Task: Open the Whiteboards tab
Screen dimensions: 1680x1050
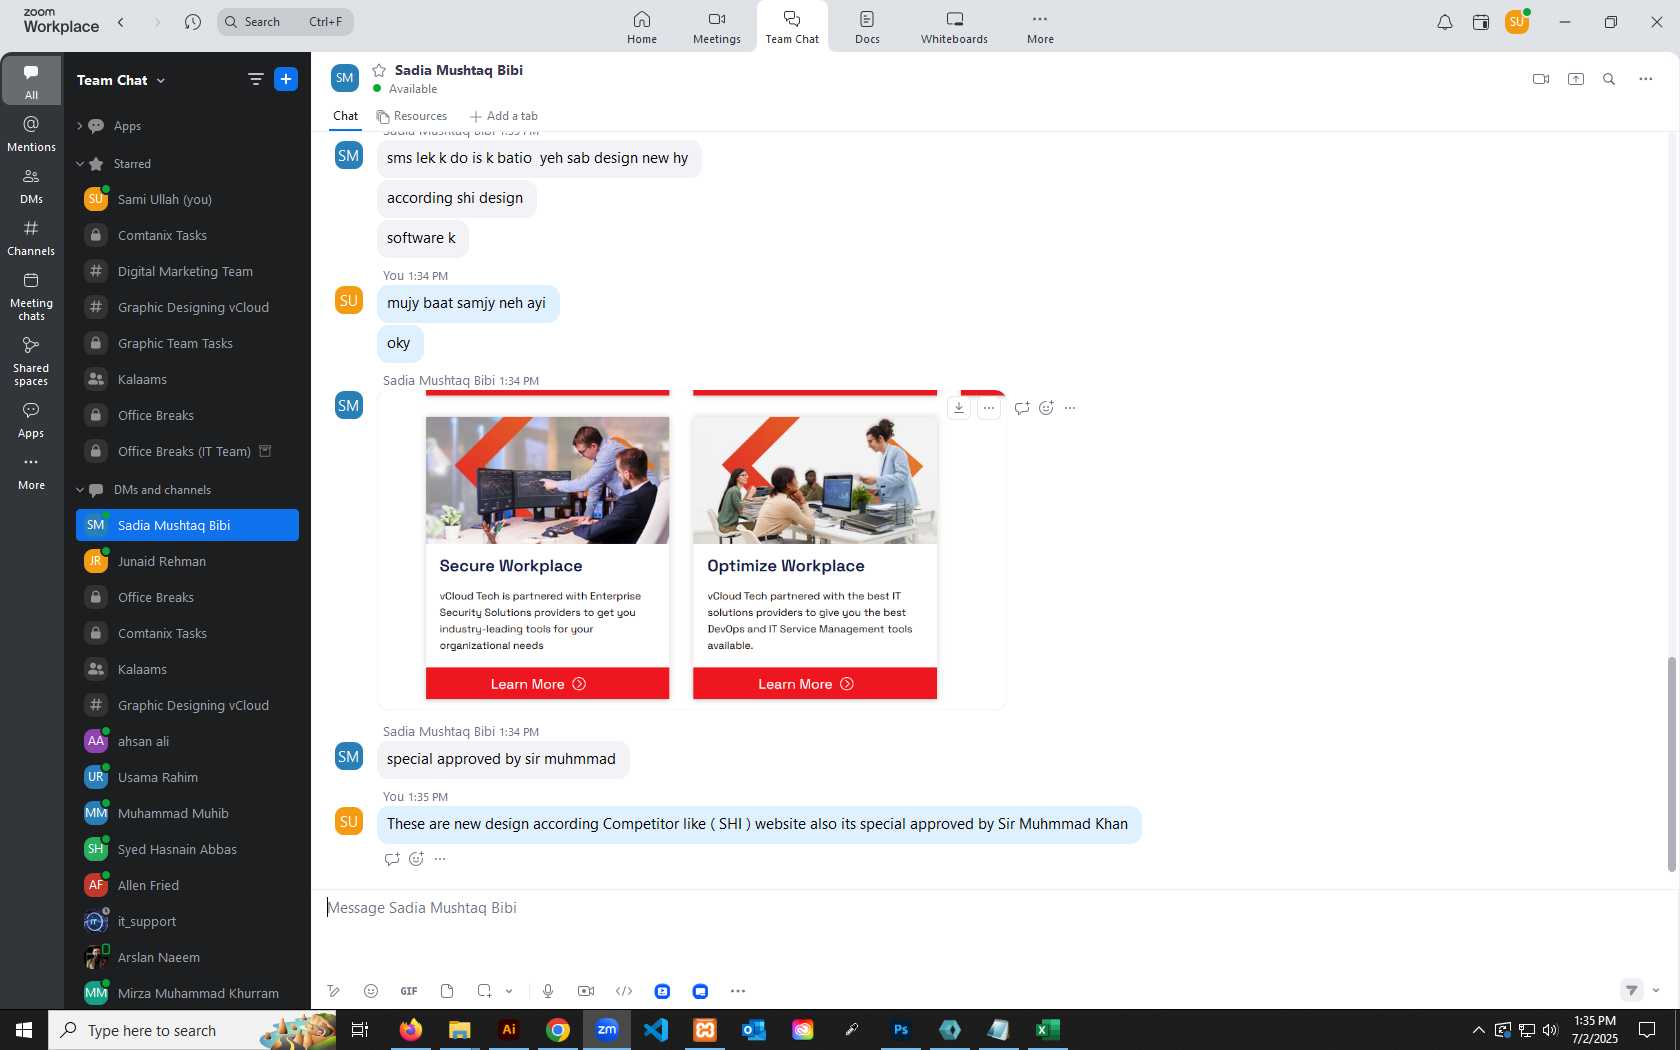Action: coord(954,27)
